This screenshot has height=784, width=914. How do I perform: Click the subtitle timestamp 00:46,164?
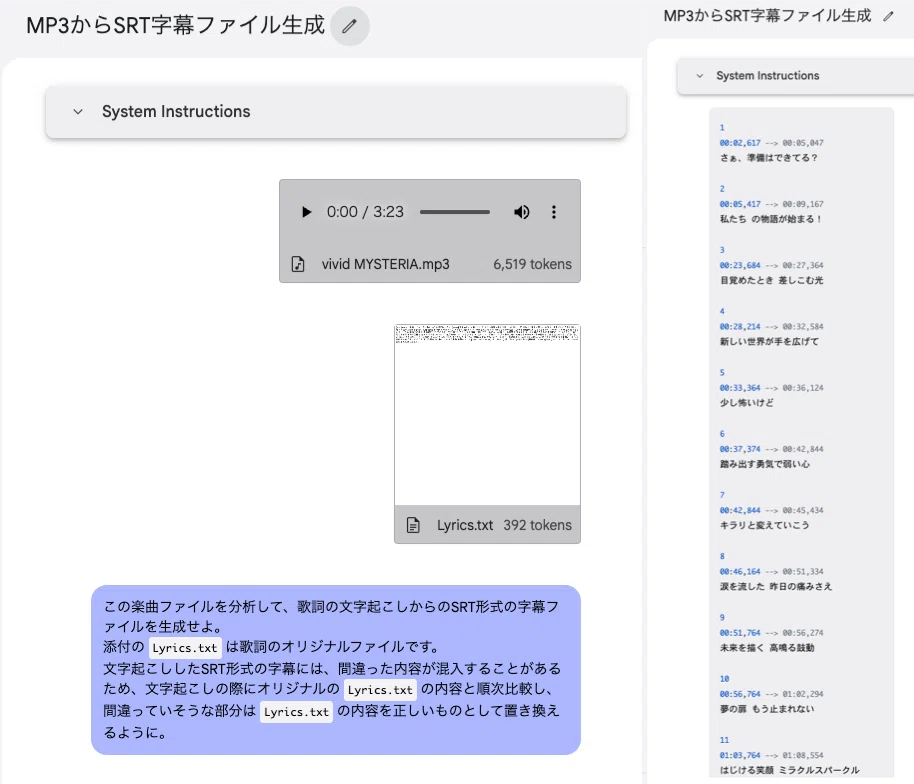tap(740, 571)
